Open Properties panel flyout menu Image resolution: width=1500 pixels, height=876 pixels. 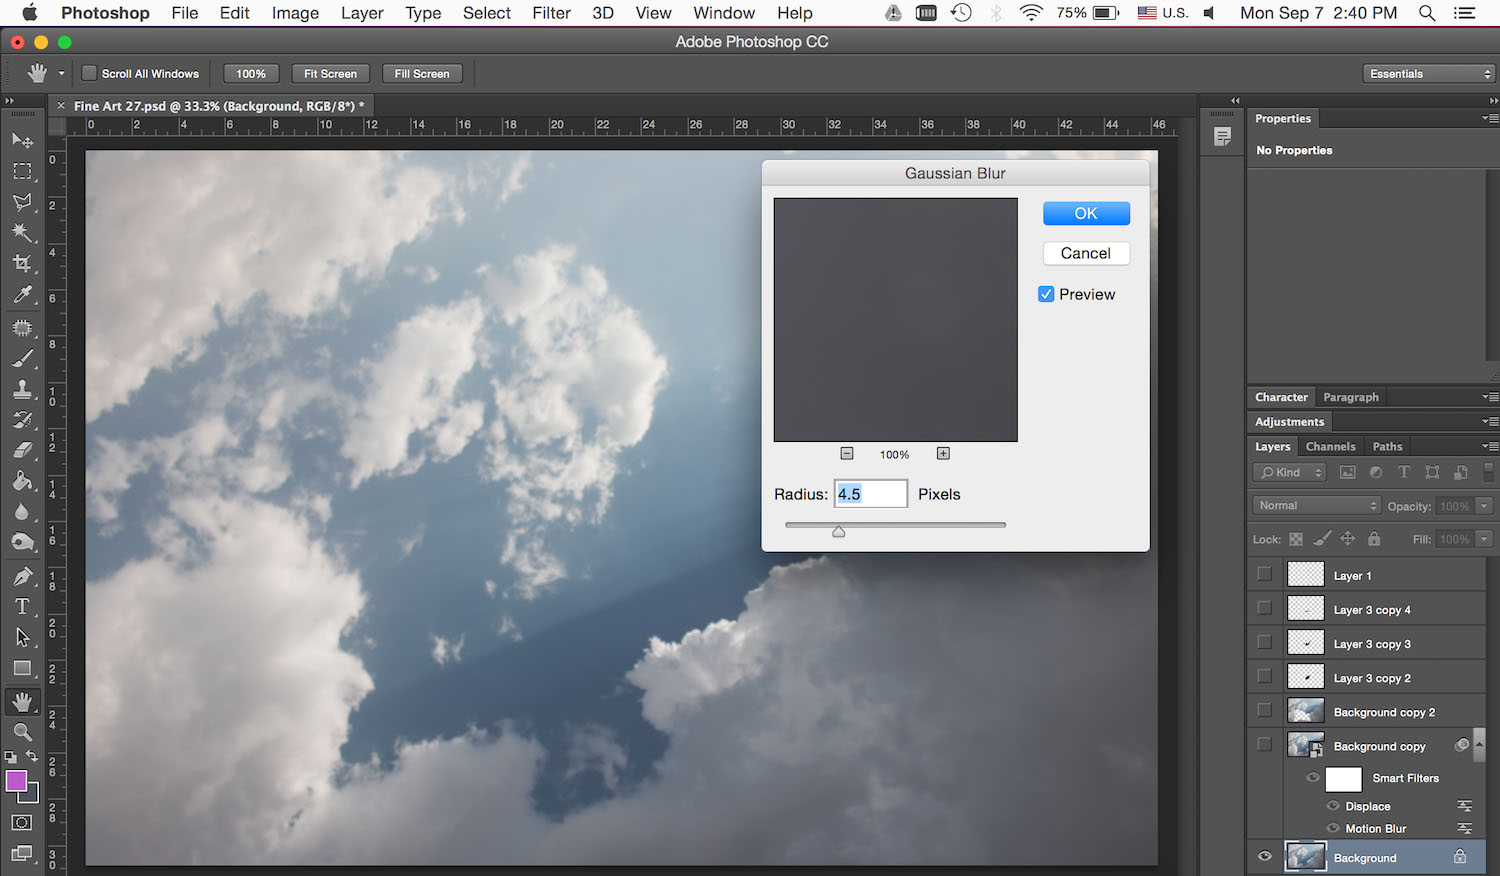click(1489, 118)
